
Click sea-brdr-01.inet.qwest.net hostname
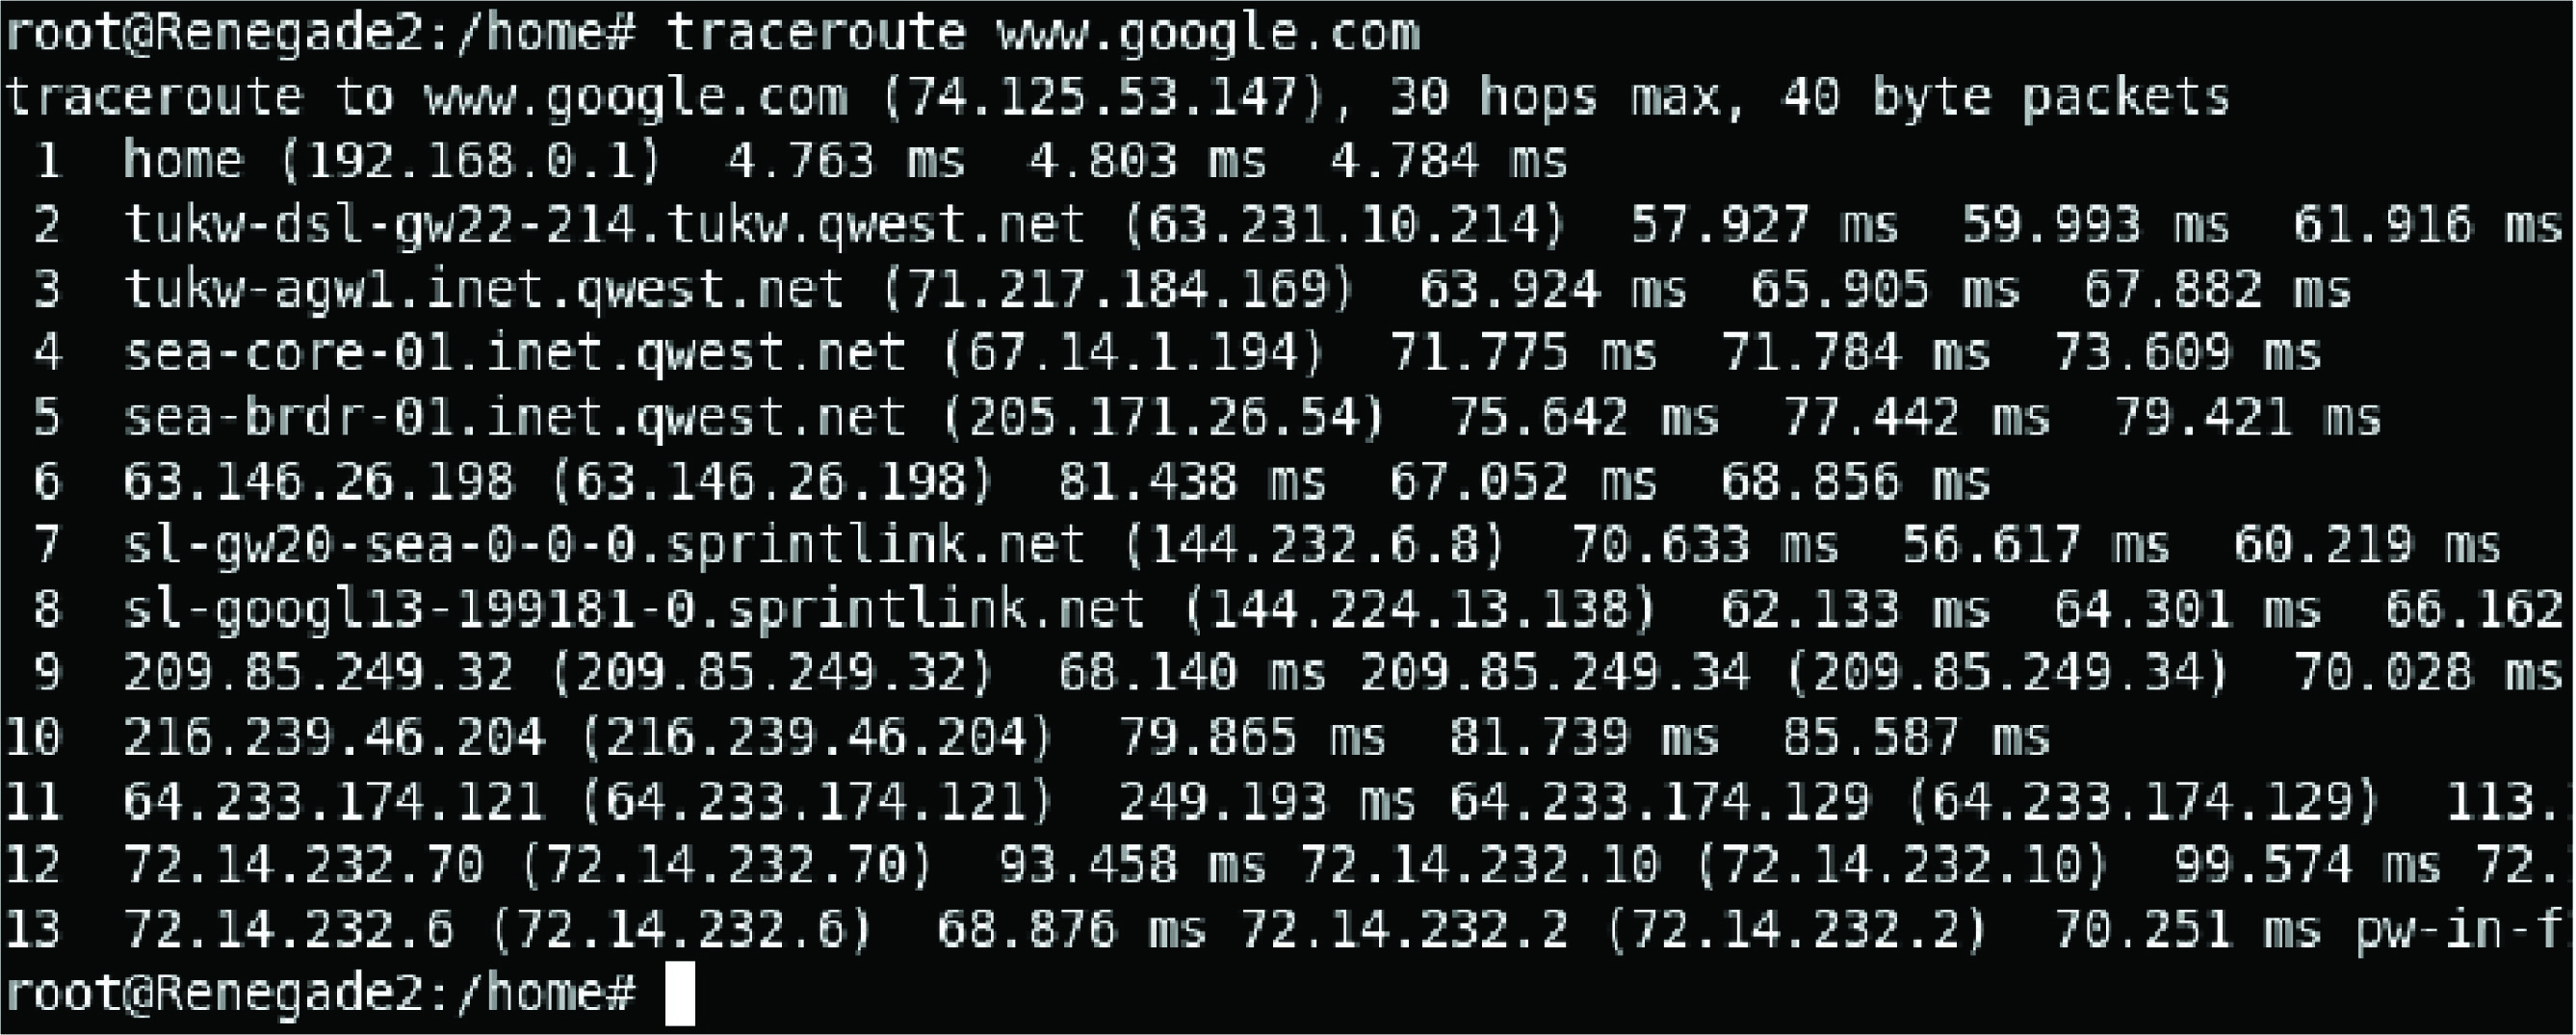tap(514, 417)
